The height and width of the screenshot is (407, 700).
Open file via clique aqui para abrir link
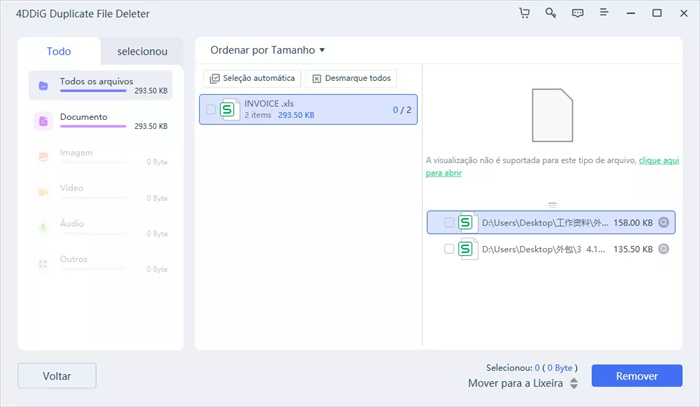click(x=659, y=160)
